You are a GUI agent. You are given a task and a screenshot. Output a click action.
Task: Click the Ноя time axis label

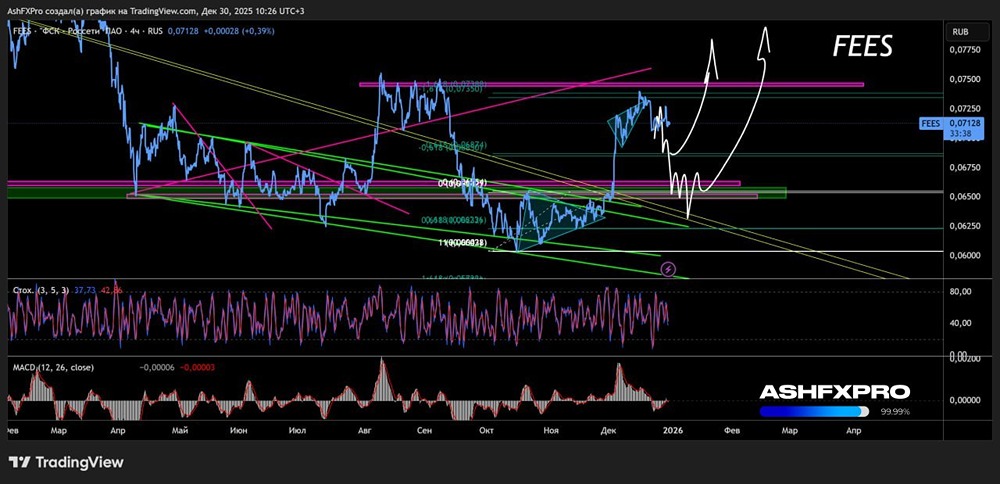click(x=551, y=431)
